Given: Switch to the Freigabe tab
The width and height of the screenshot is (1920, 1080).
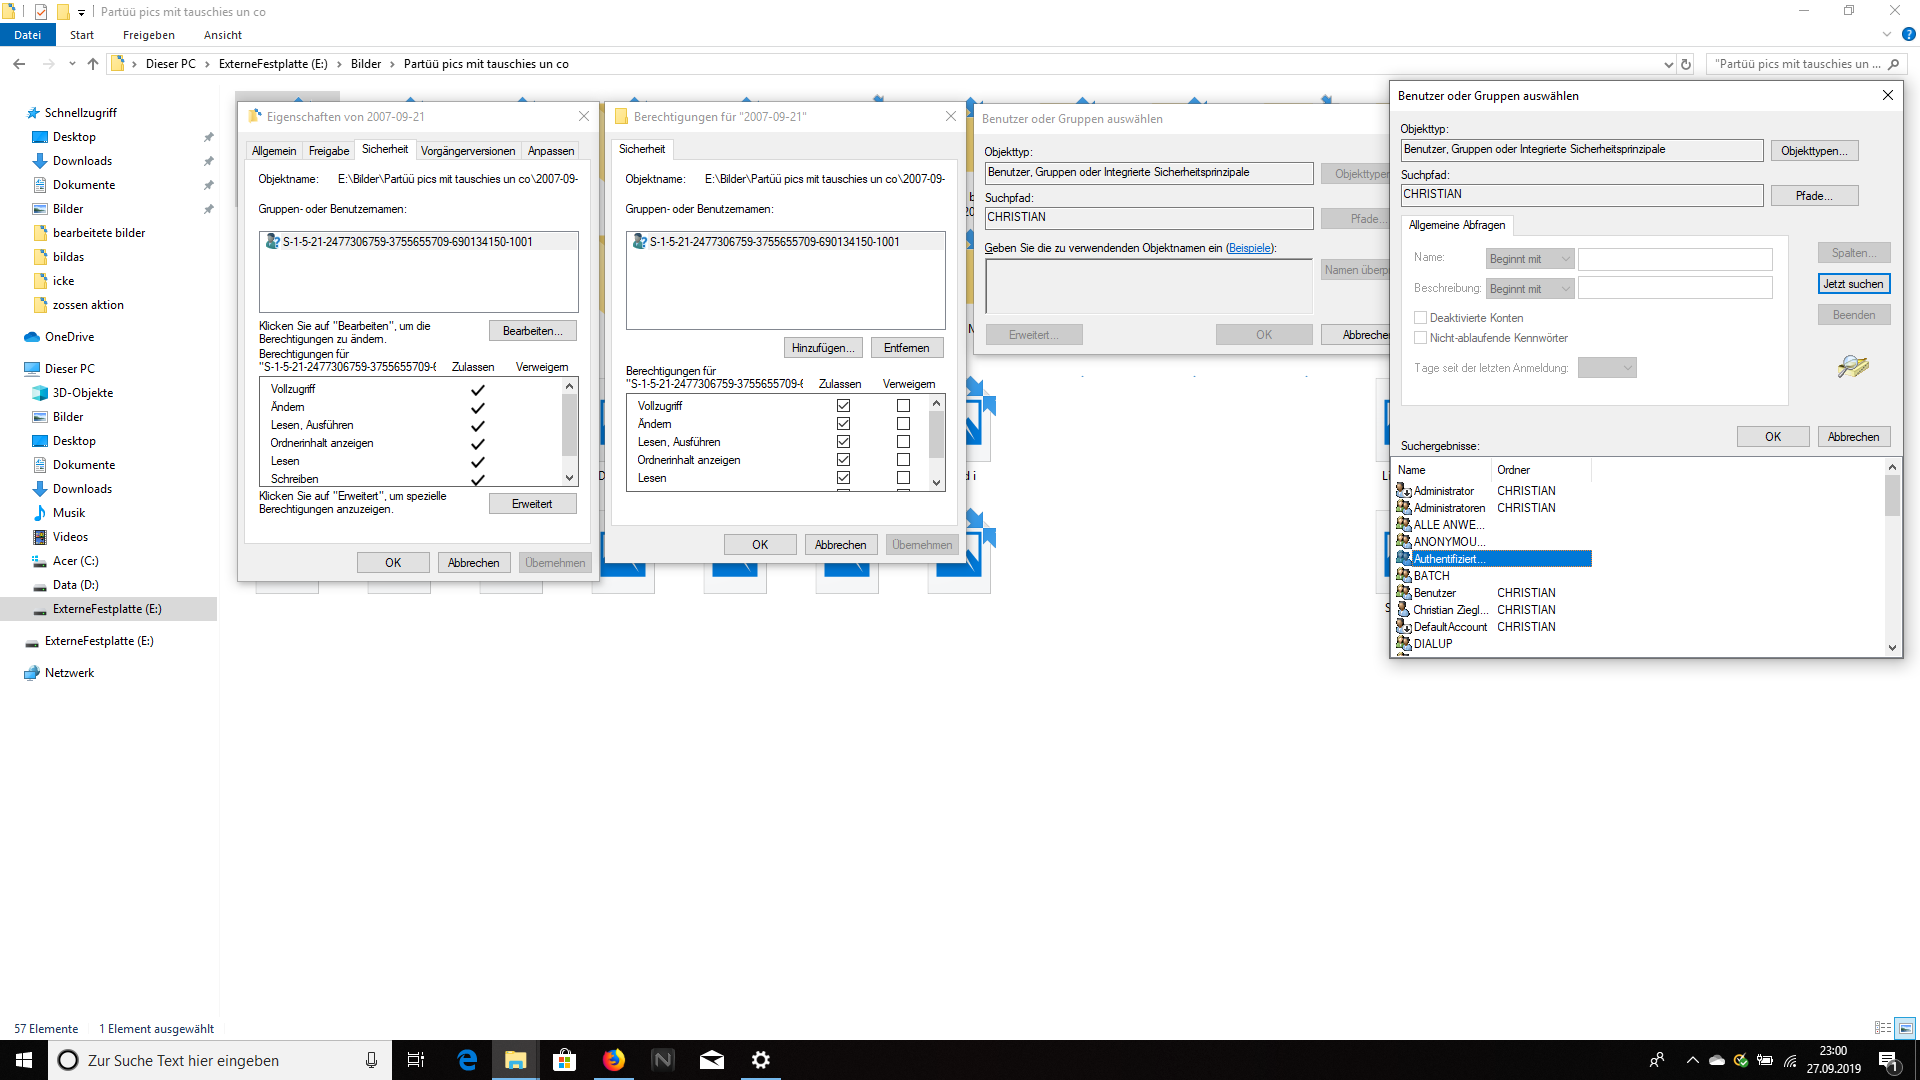Looking at the screenshot, I should [x=328, y=151].
